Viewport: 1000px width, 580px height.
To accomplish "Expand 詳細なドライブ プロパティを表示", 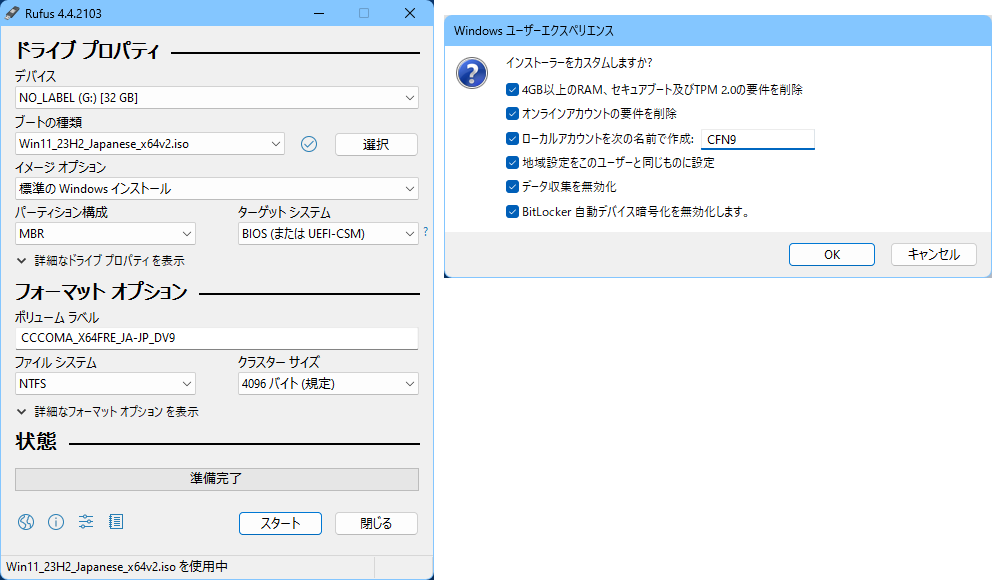I will (100, 260).
